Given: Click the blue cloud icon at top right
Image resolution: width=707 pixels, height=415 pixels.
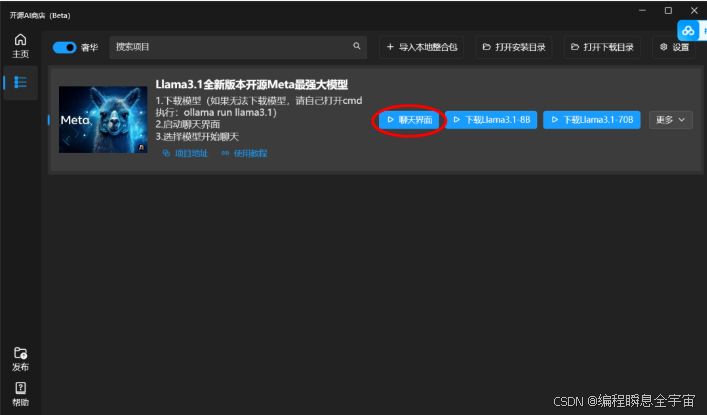Looking at the screenshot, I should pyautogui.click(x=689, y=31).
